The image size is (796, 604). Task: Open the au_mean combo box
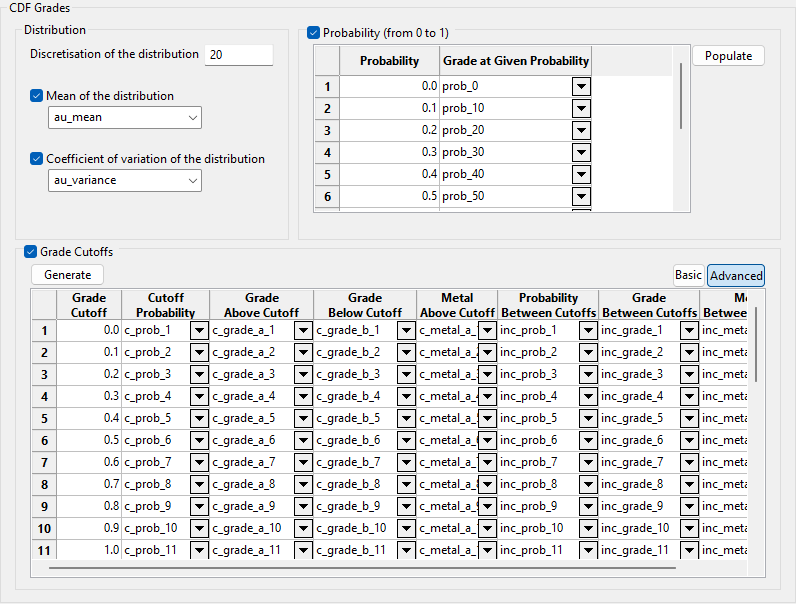pos(125,118)
